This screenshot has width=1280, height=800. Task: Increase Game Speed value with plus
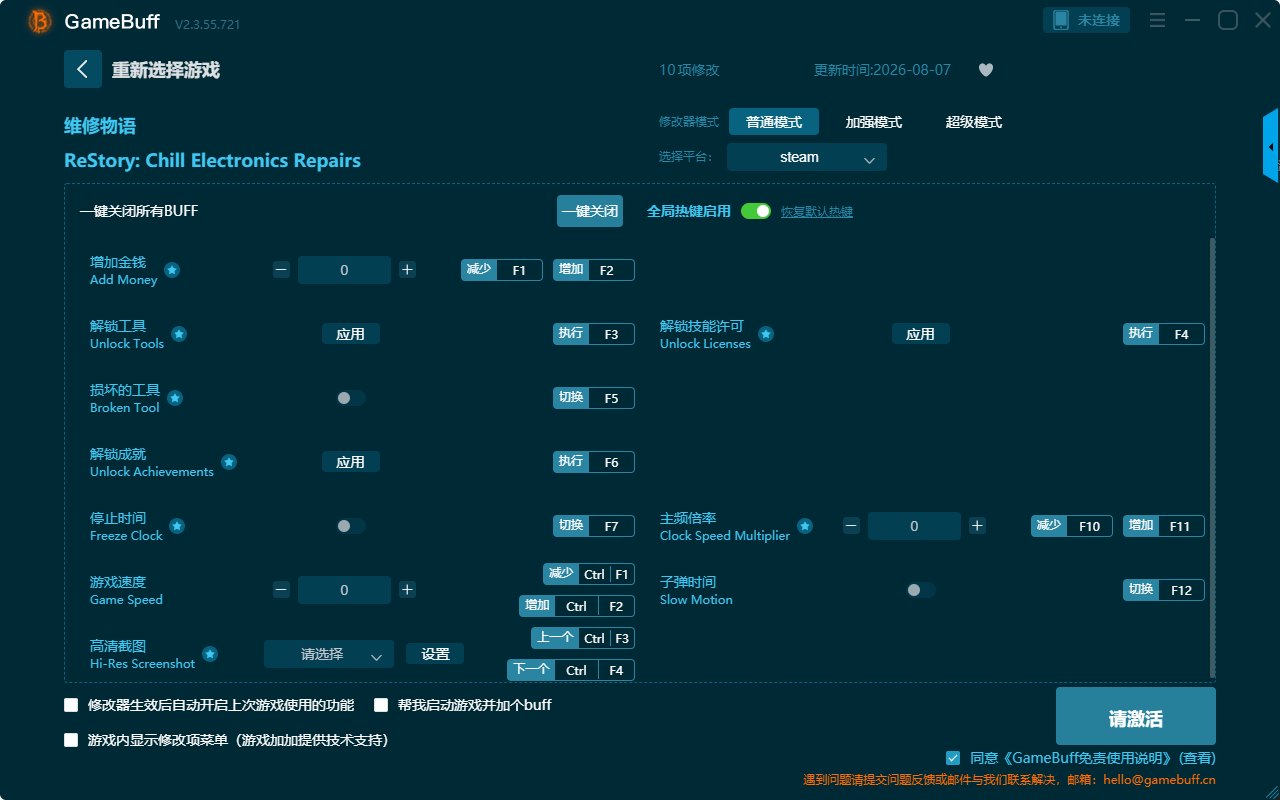(407, 590)
